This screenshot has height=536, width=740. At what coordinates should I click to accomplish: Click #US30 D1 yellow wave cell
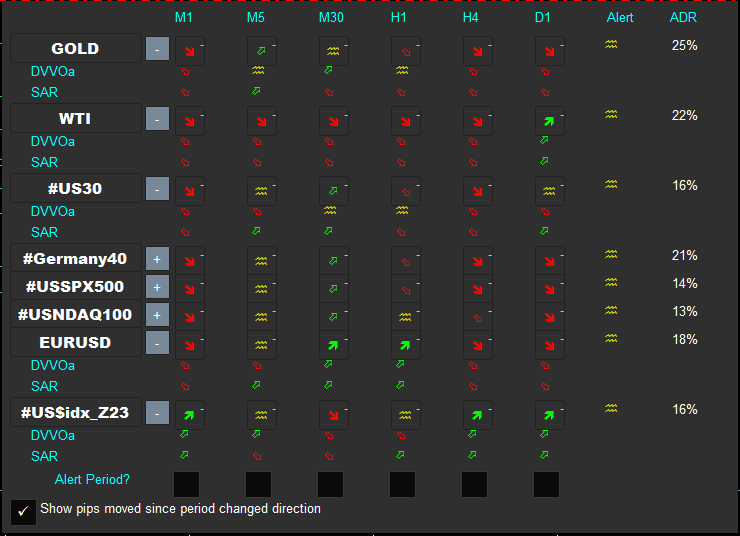(550, 191)
